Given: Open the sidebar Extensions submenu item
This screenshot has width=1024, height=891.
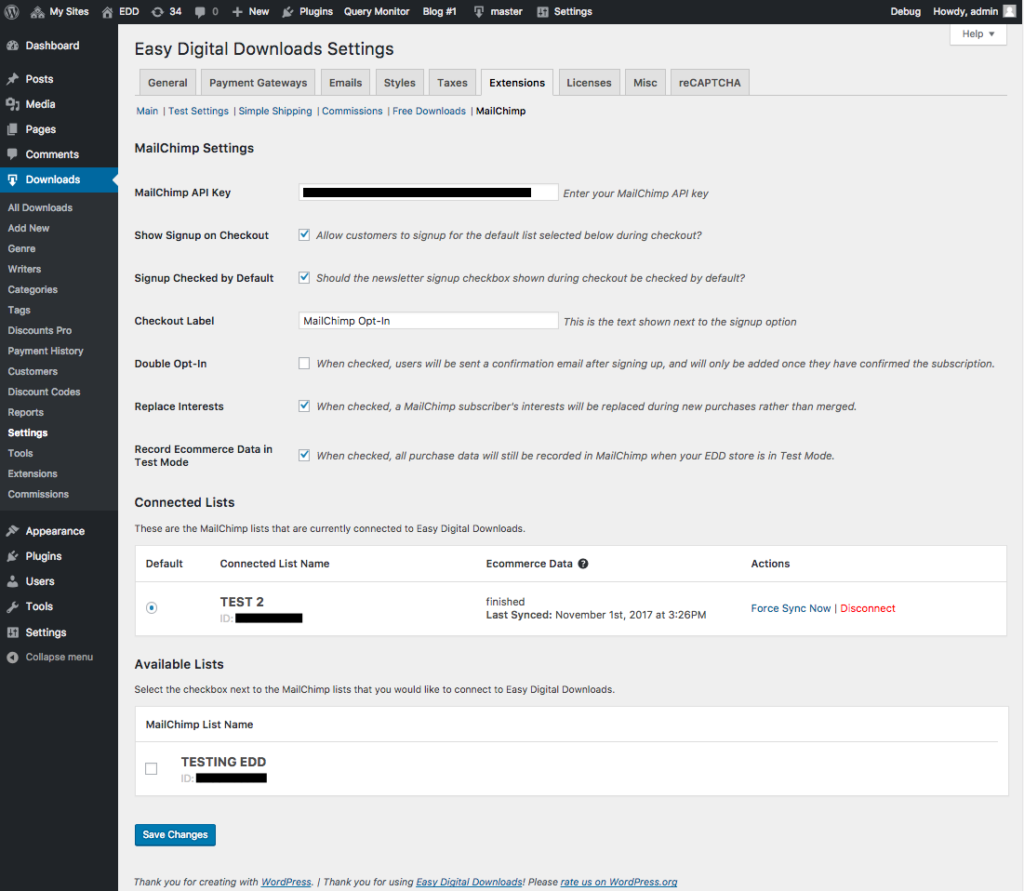Looking at the screenshot, I should coord(33,474).
